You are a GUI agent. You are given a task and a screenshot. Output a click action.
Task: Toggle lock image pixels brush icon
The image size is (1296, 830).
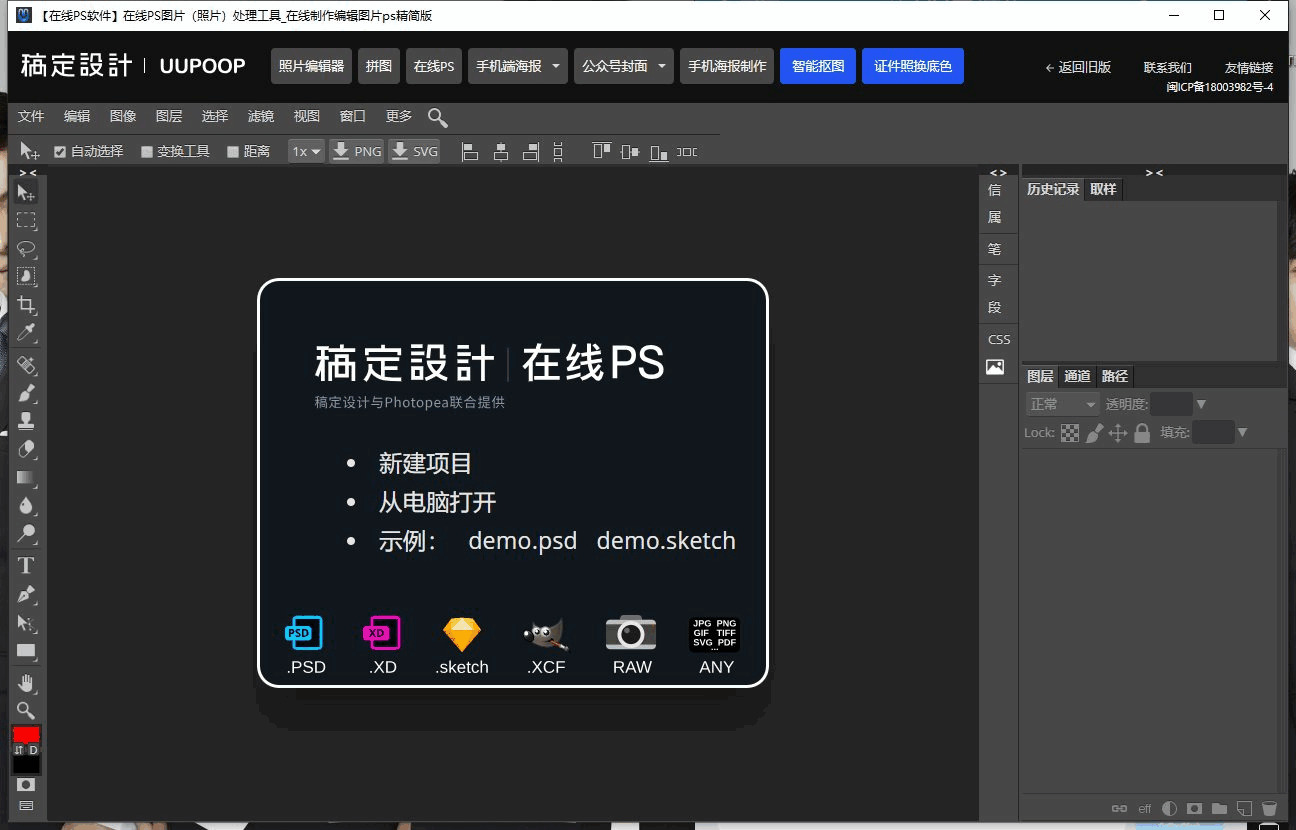click(1095, 433)
